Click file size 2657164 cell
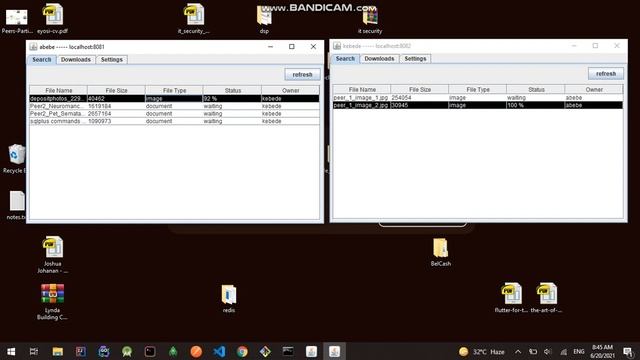640x360 pixels. [116, 113]
